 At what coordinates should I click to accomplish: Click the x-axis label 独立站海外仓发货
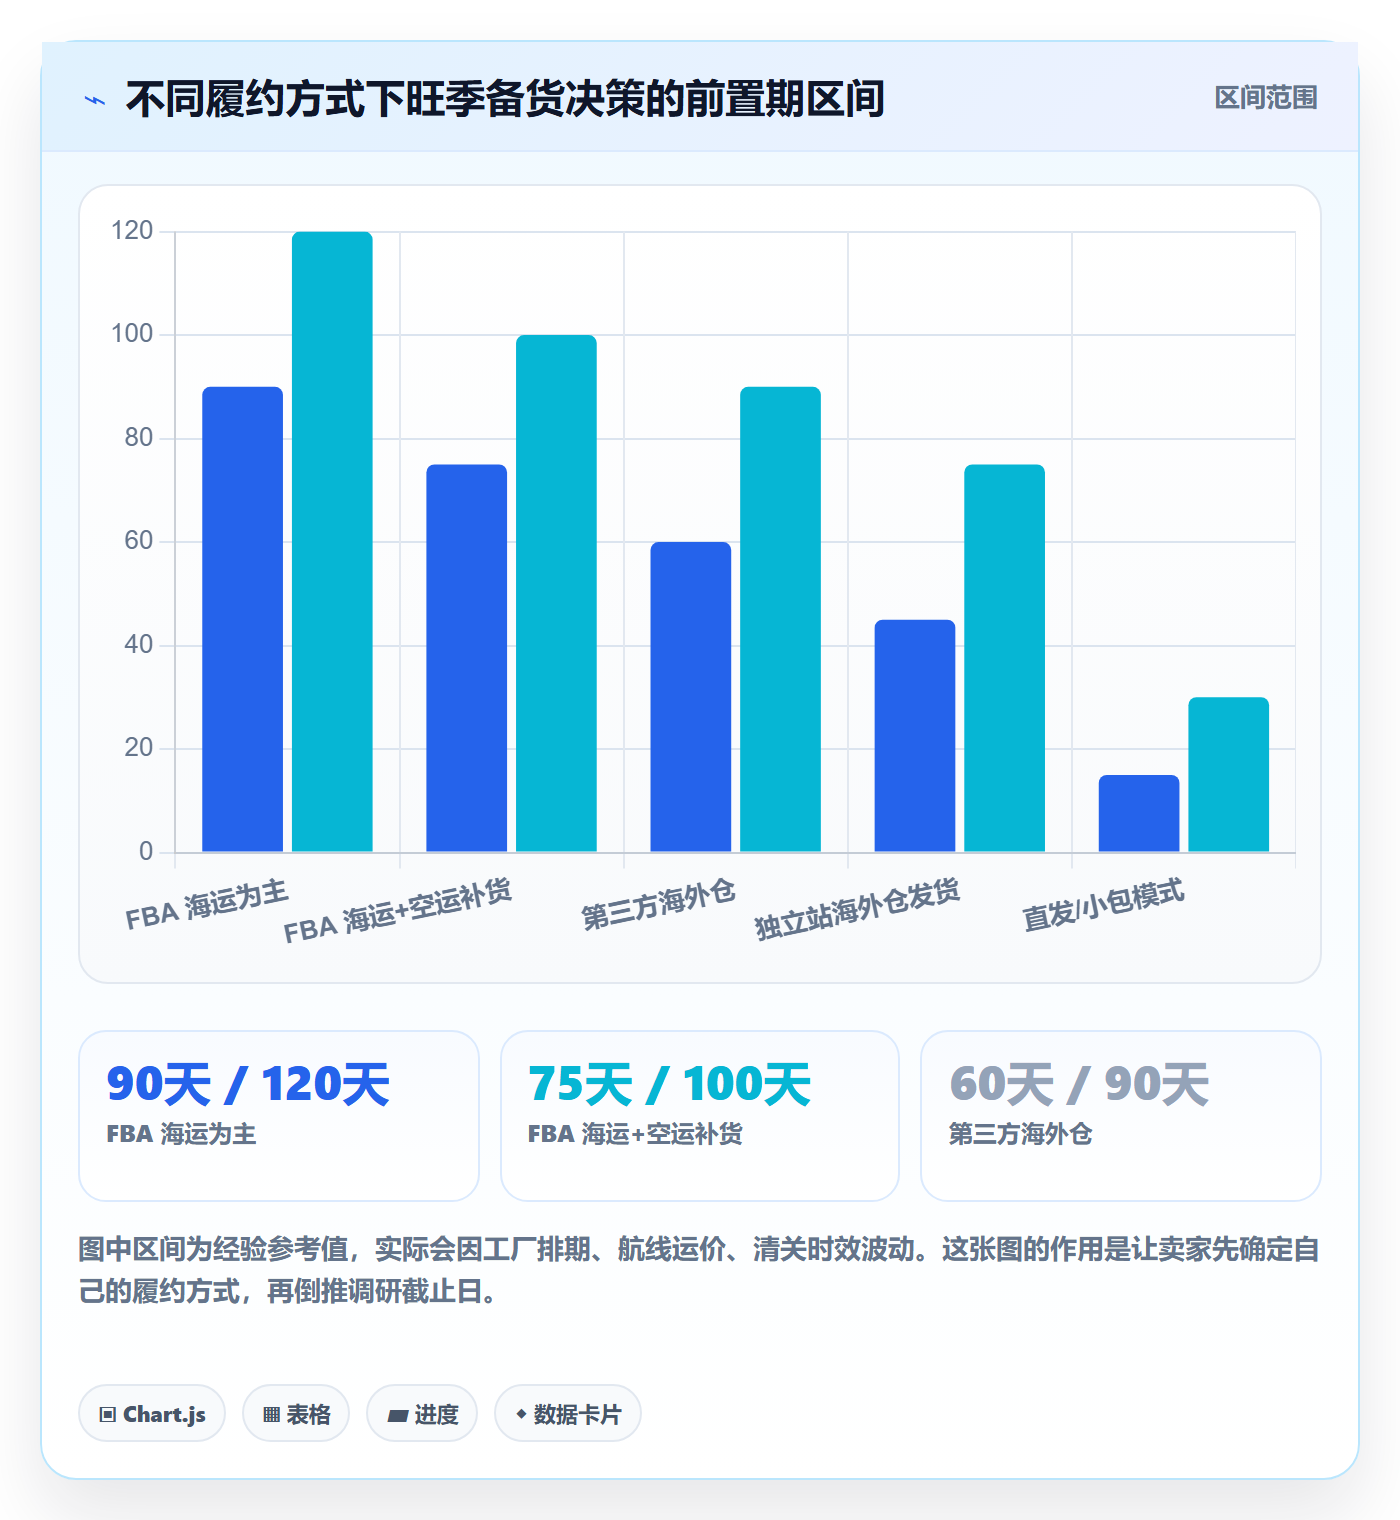click(858, 909)
